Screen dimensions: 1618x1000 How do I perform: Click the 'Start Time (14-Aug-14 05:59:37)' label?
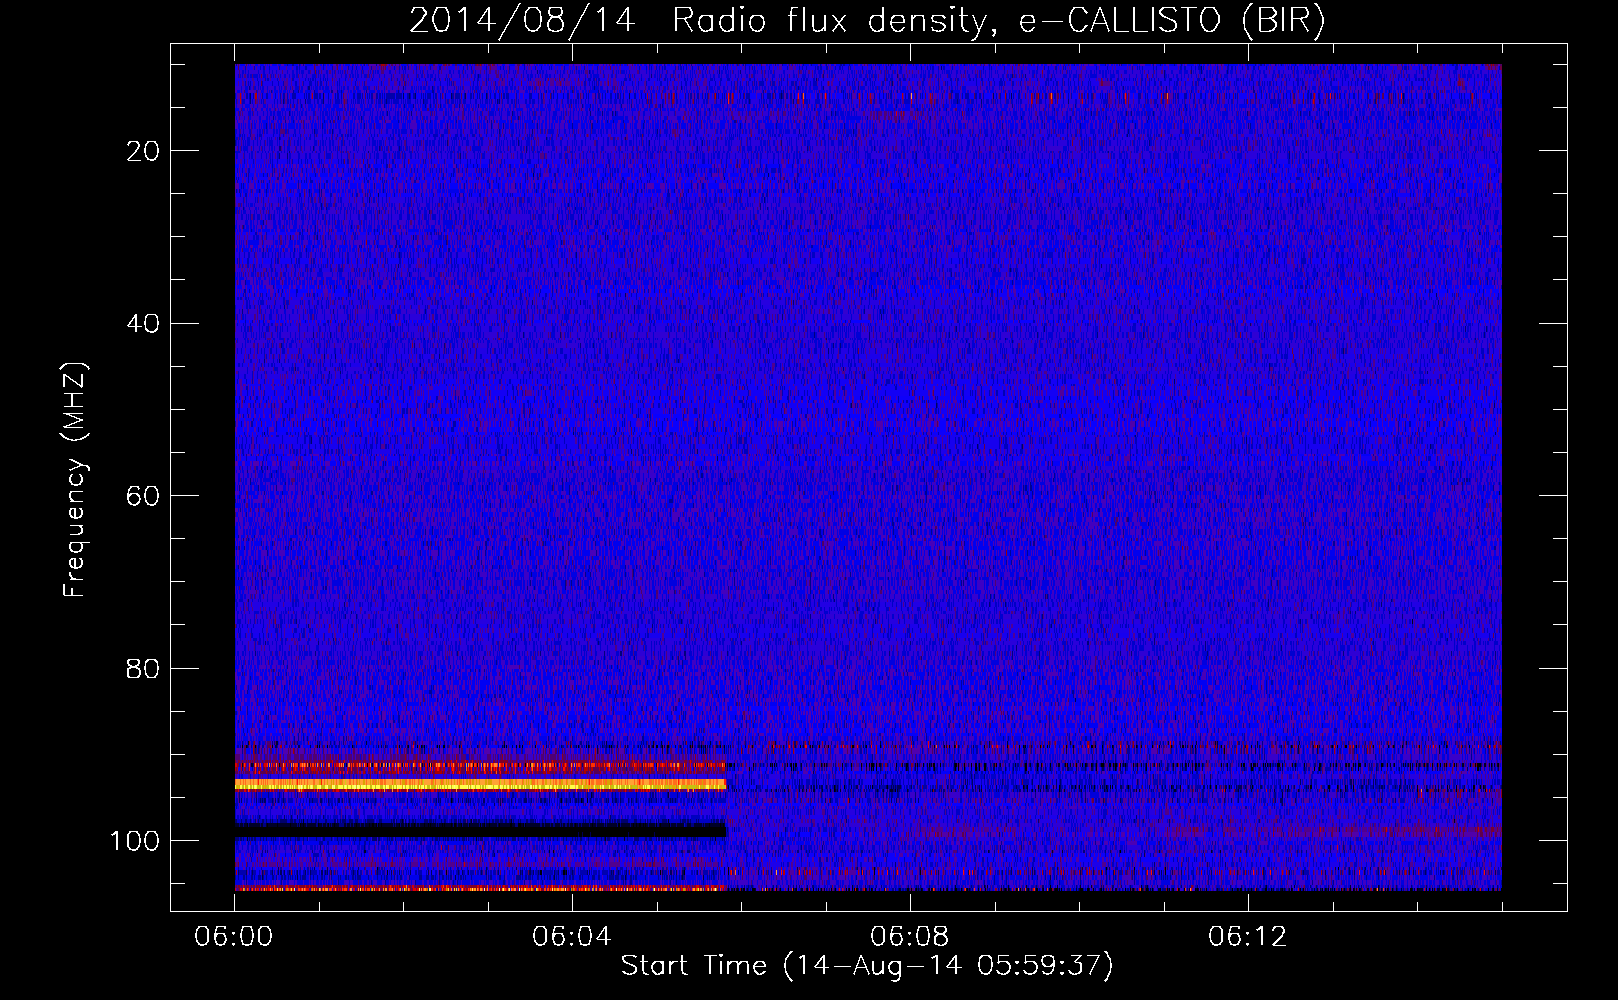tap(867, 966)
